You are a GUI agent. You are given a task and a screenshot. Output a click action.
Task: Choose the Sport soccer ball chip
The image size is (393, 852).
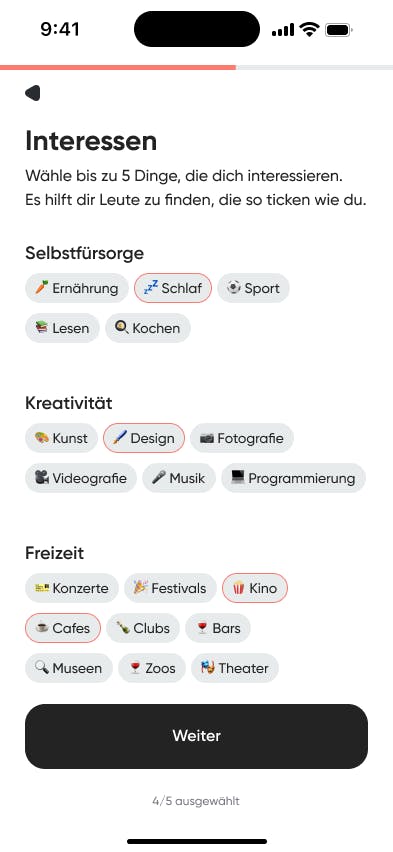pyautogui.click(x=253, y=288)
